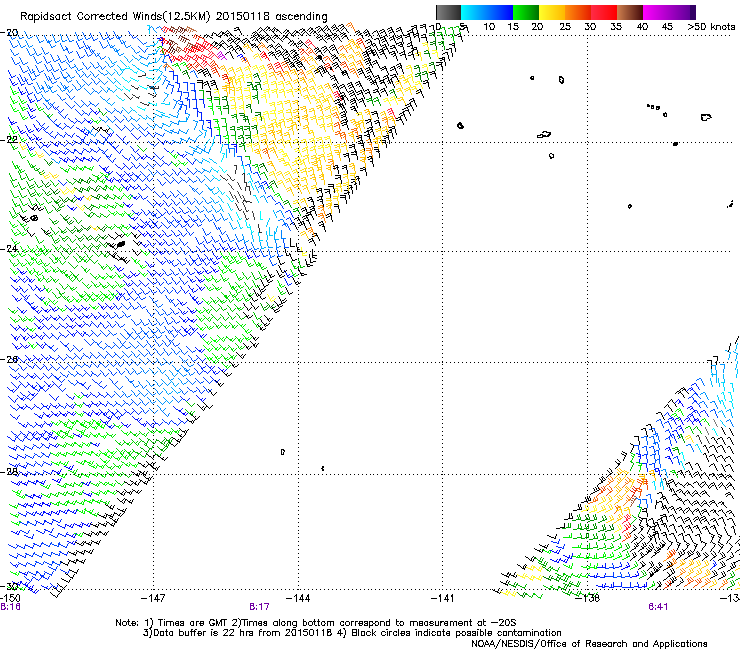Click the 'Times are GMT' note text
This screenshot has height=650, width=740.
193,623
